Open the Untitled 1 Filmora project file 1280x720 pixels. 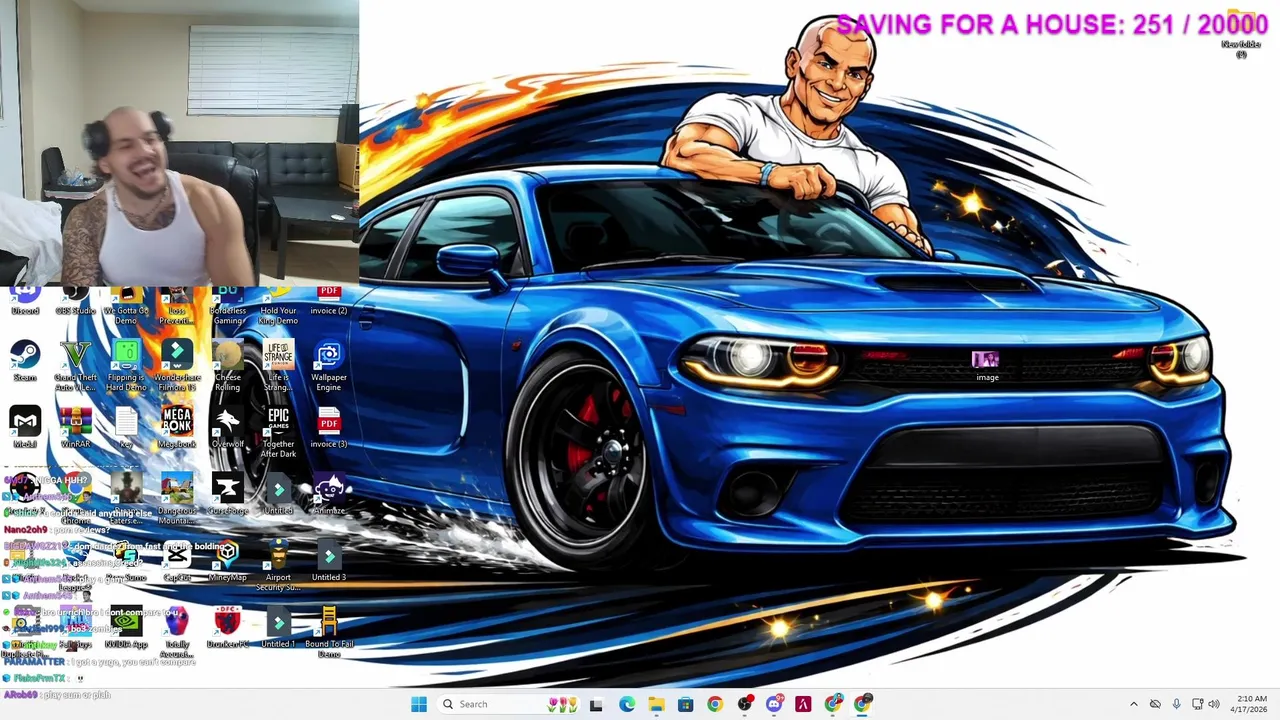[x=278, y=628]
